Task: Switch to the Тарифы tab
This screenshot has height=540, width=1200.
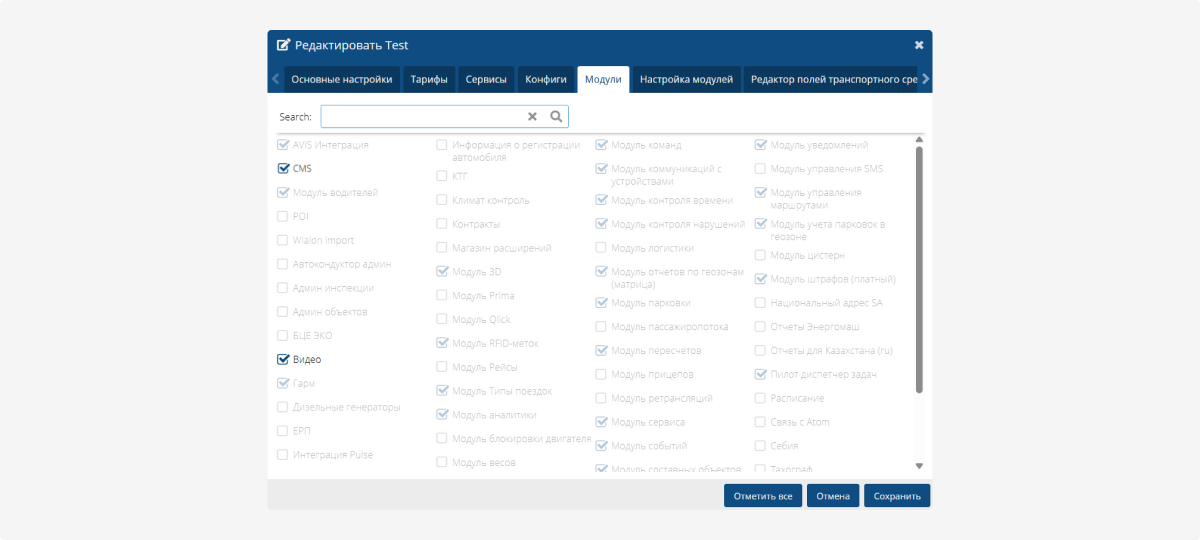Action: coord(428,79)
